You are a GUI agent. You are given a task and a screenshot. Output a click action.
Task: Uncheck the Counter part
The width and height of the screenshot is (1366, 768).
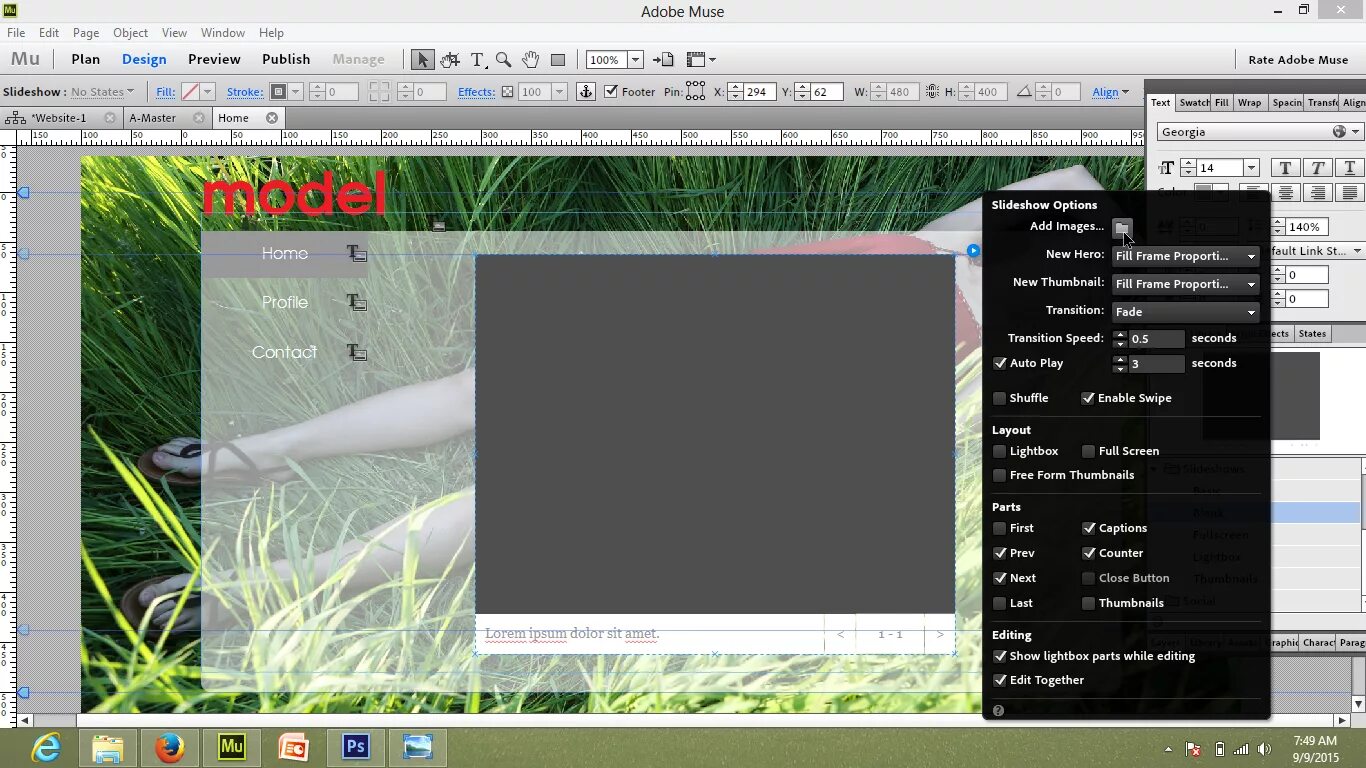pyautogui.click(x=1089, y=553)
